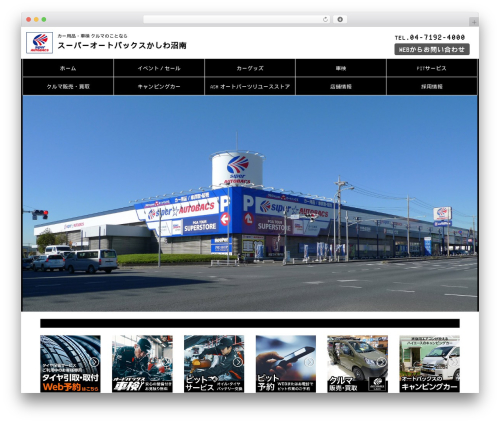Reload the page with refresh icon
The image size is (500, 423).
(x=325, y=20)
